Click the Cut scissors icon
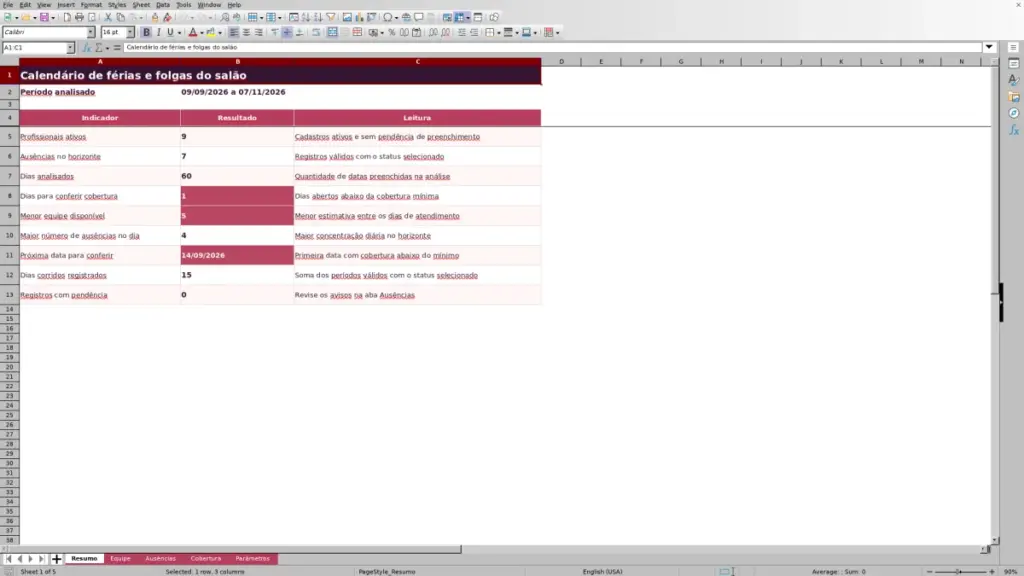The height and width of the screenshot is (576, 1024). point(108,18)
